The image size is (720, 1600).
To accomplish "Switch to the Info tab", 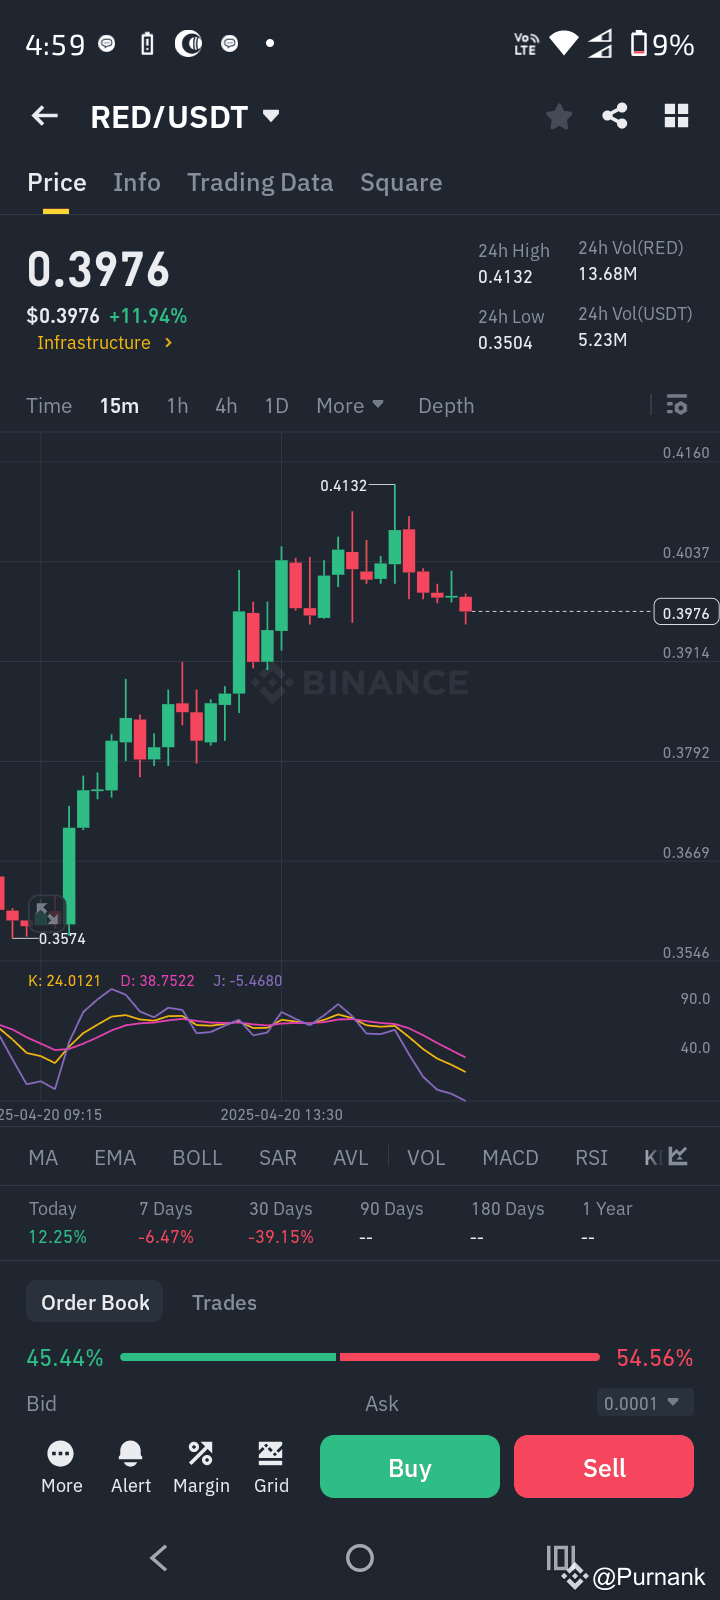I will [137, 182].
